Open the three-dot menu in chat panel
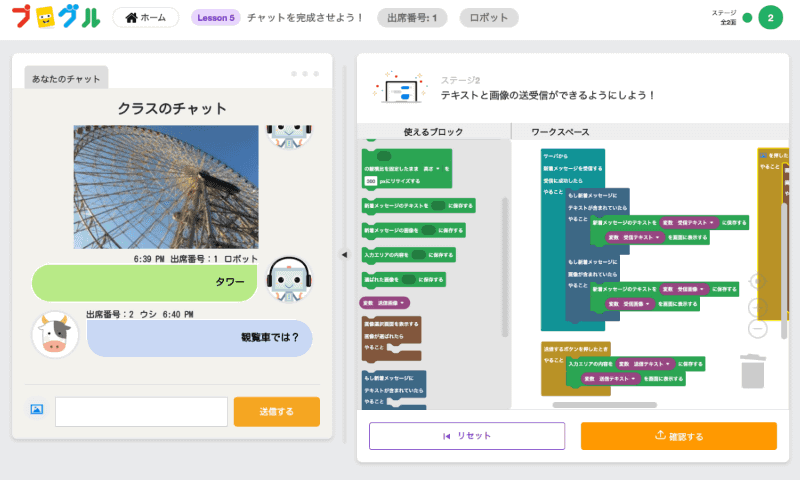This screenshot has width=800, height=480. pyautogui.click(x=305, y=74)
